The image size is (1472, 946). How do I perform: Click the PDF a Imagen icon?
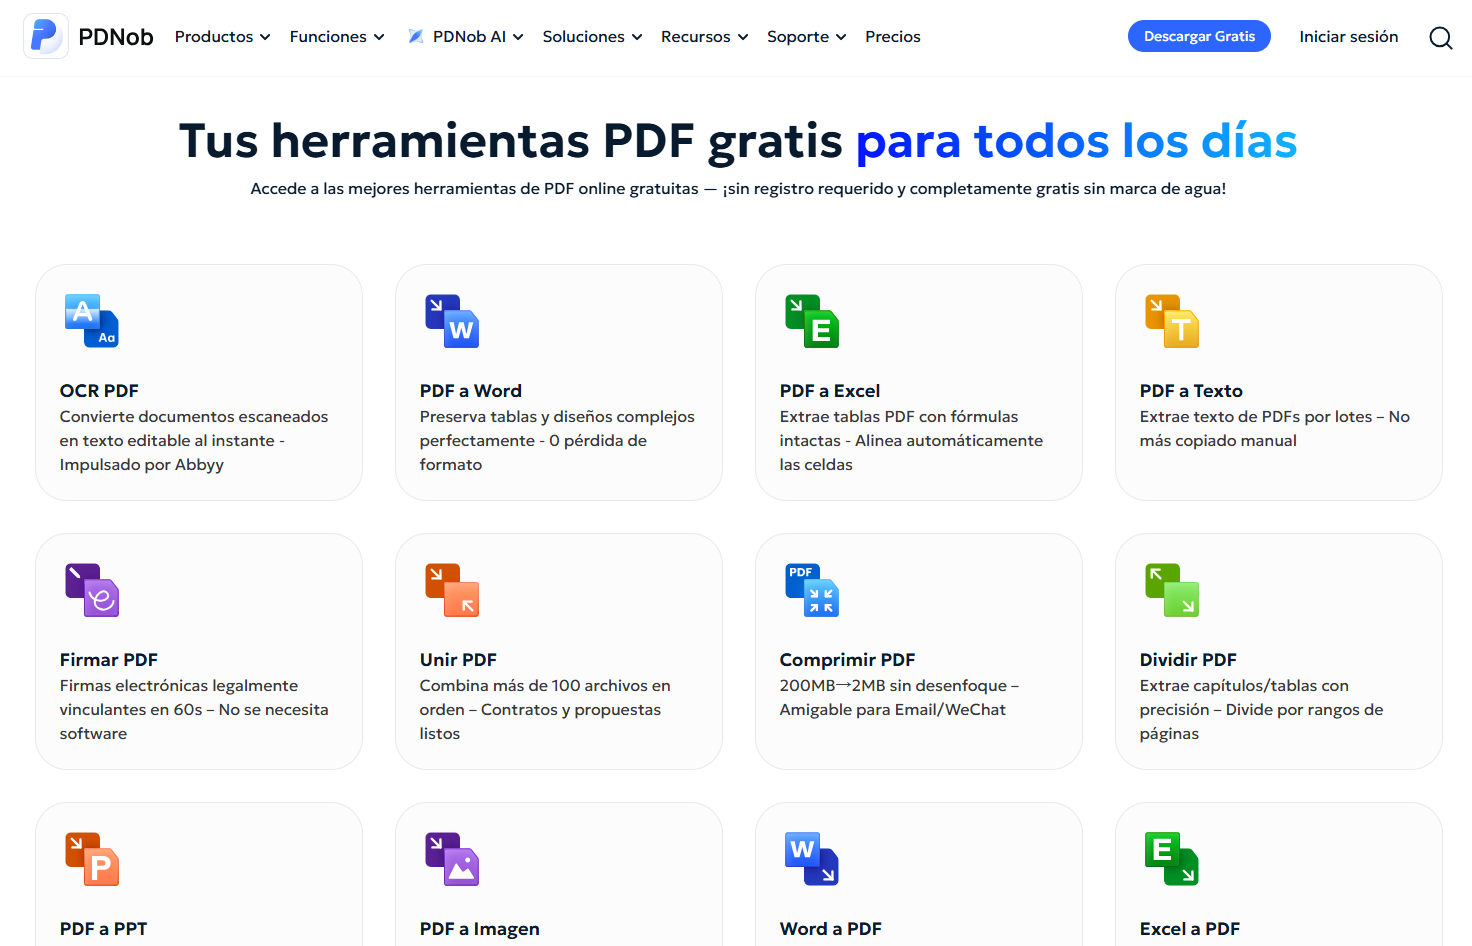(x=452, y=859)
